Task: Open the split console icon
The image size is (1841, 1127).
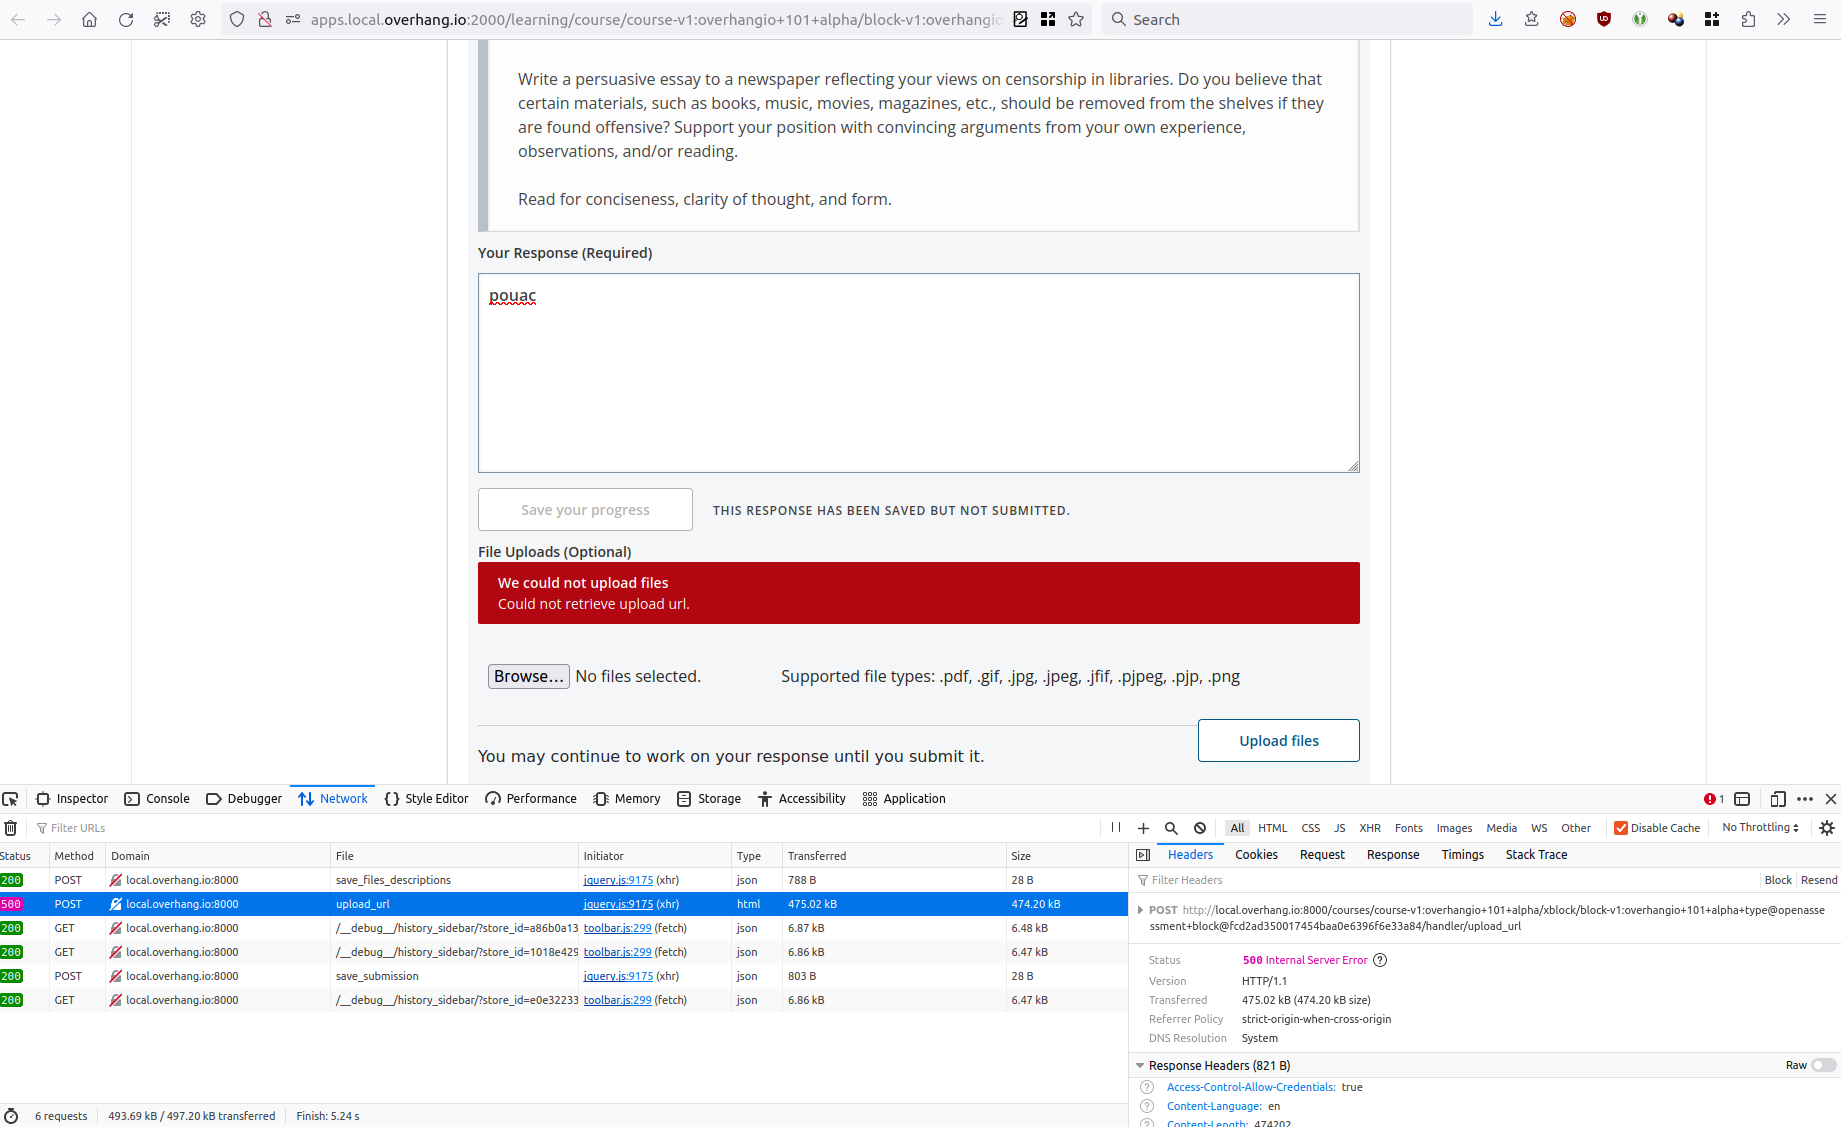Action: coord(1742,798)
